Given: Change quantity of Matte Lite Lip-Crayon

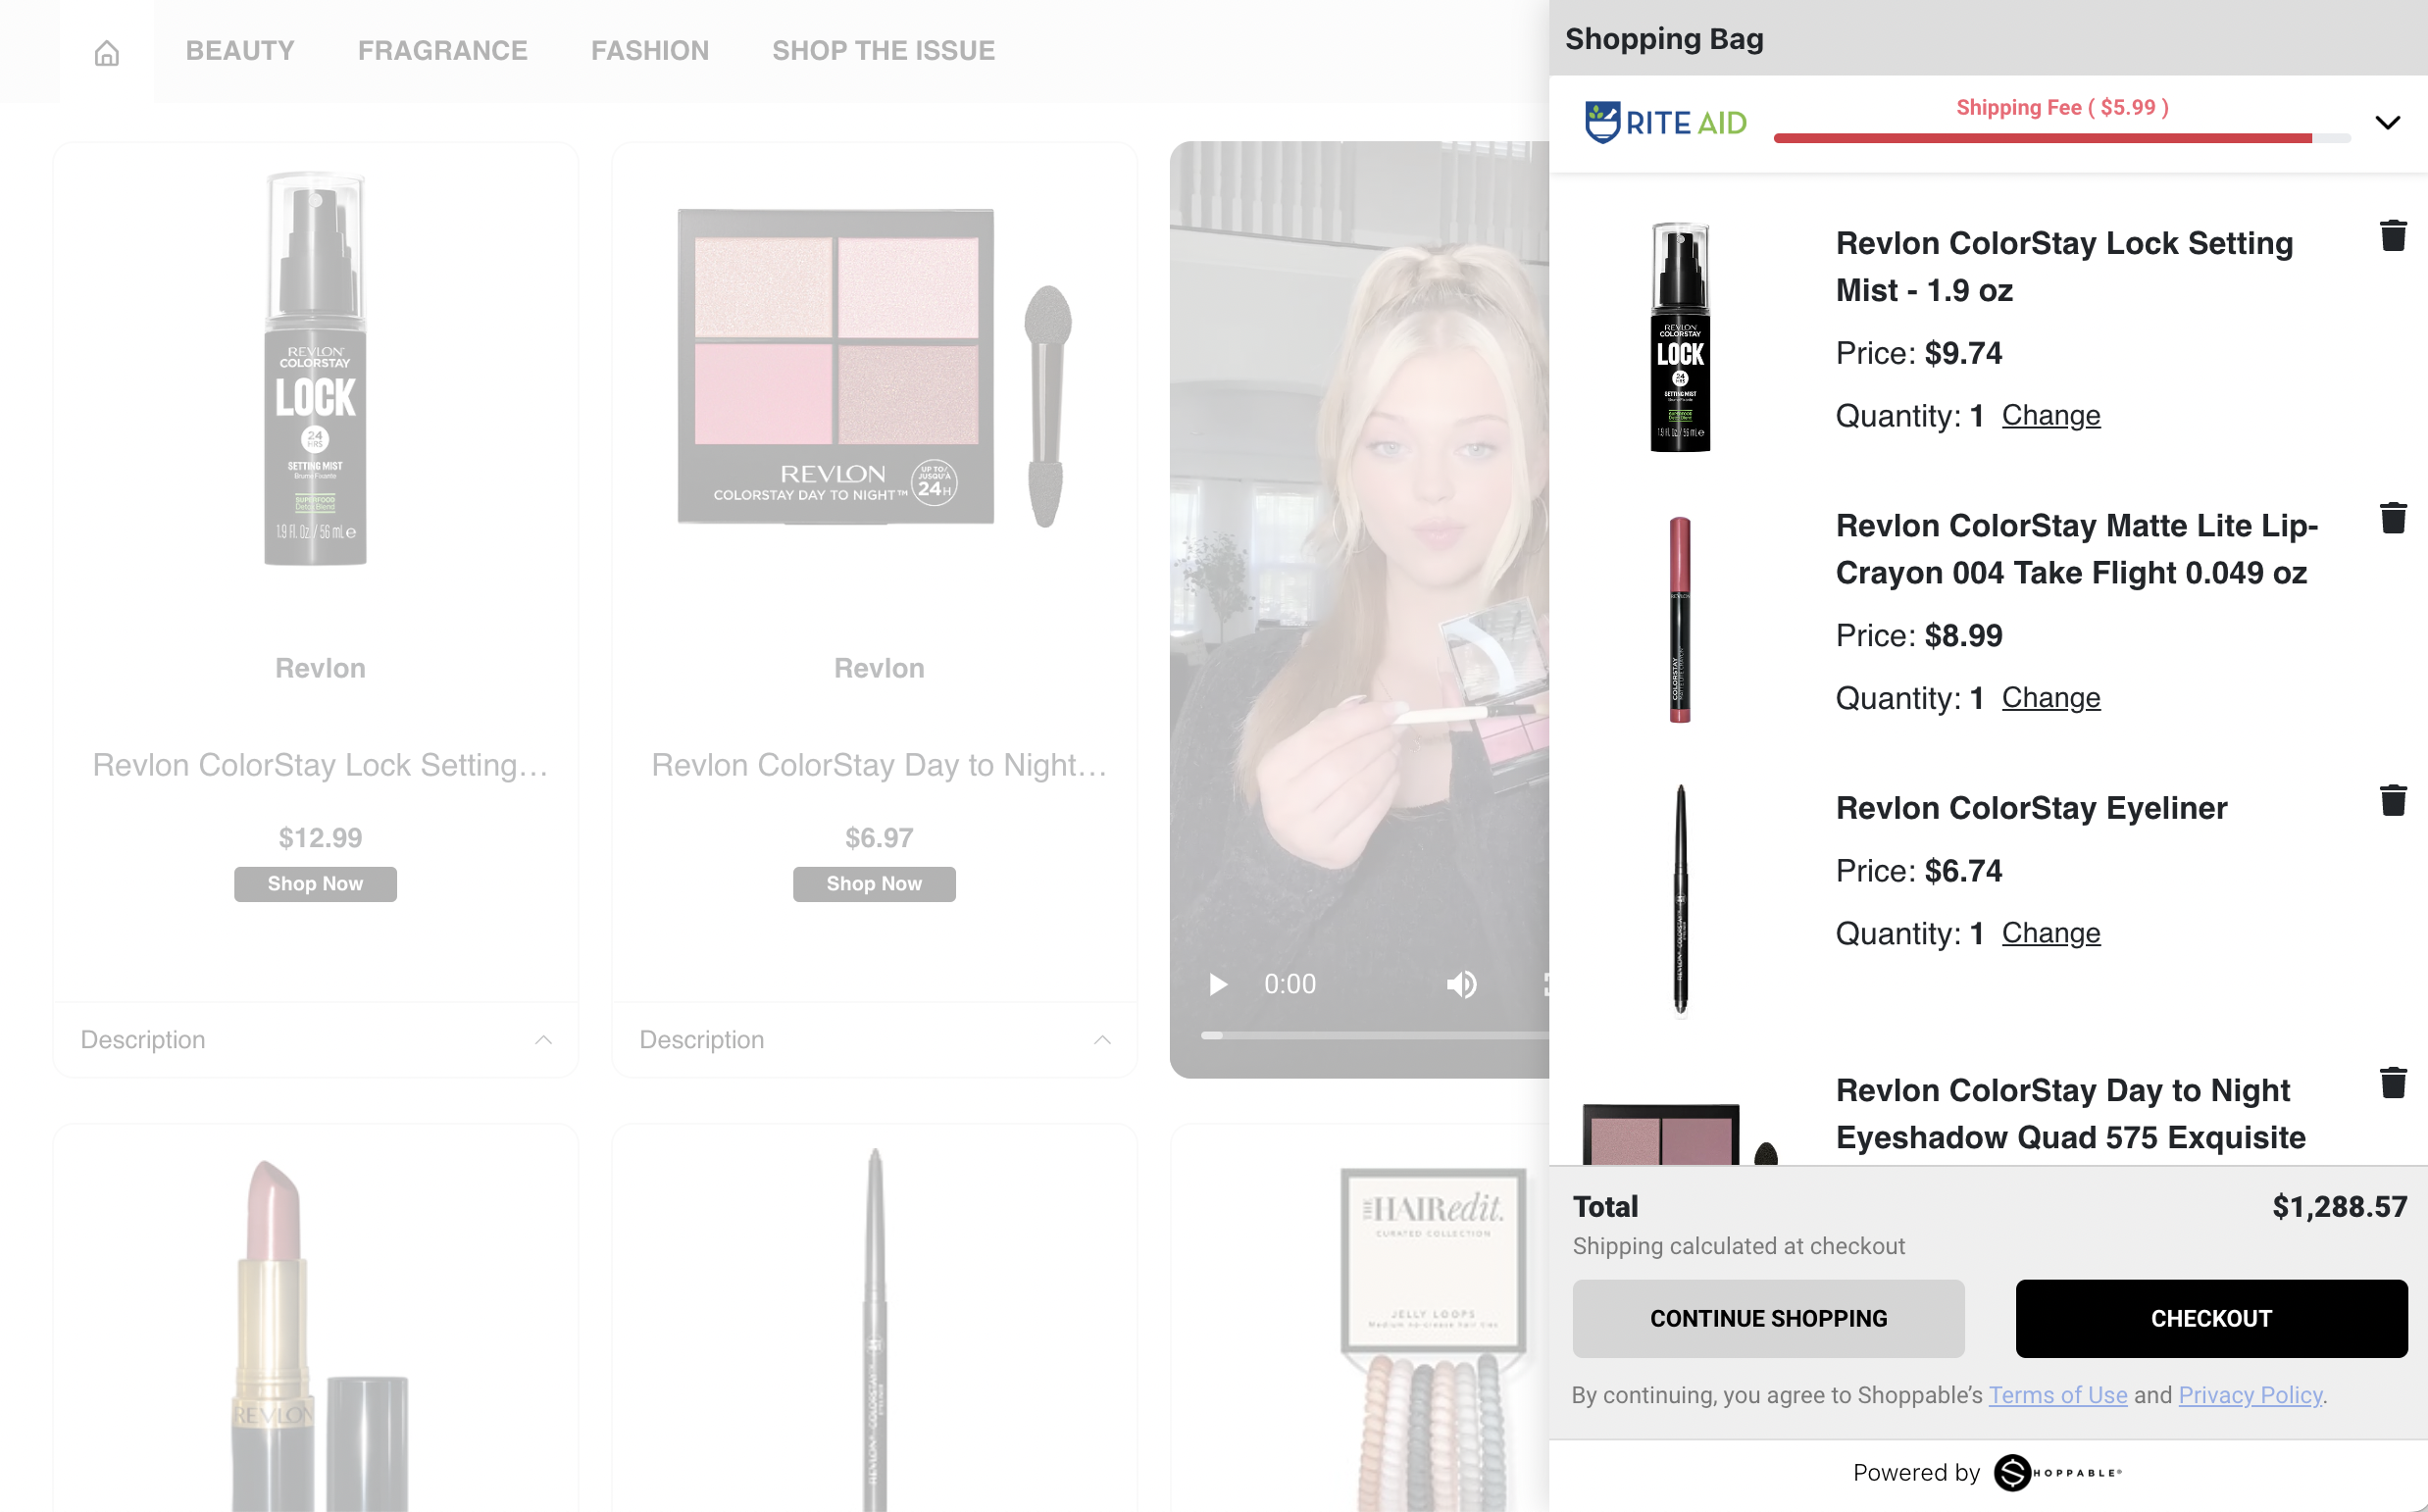Looking at the screenshot, I should pyautogui.click(x=2050, y=697).
